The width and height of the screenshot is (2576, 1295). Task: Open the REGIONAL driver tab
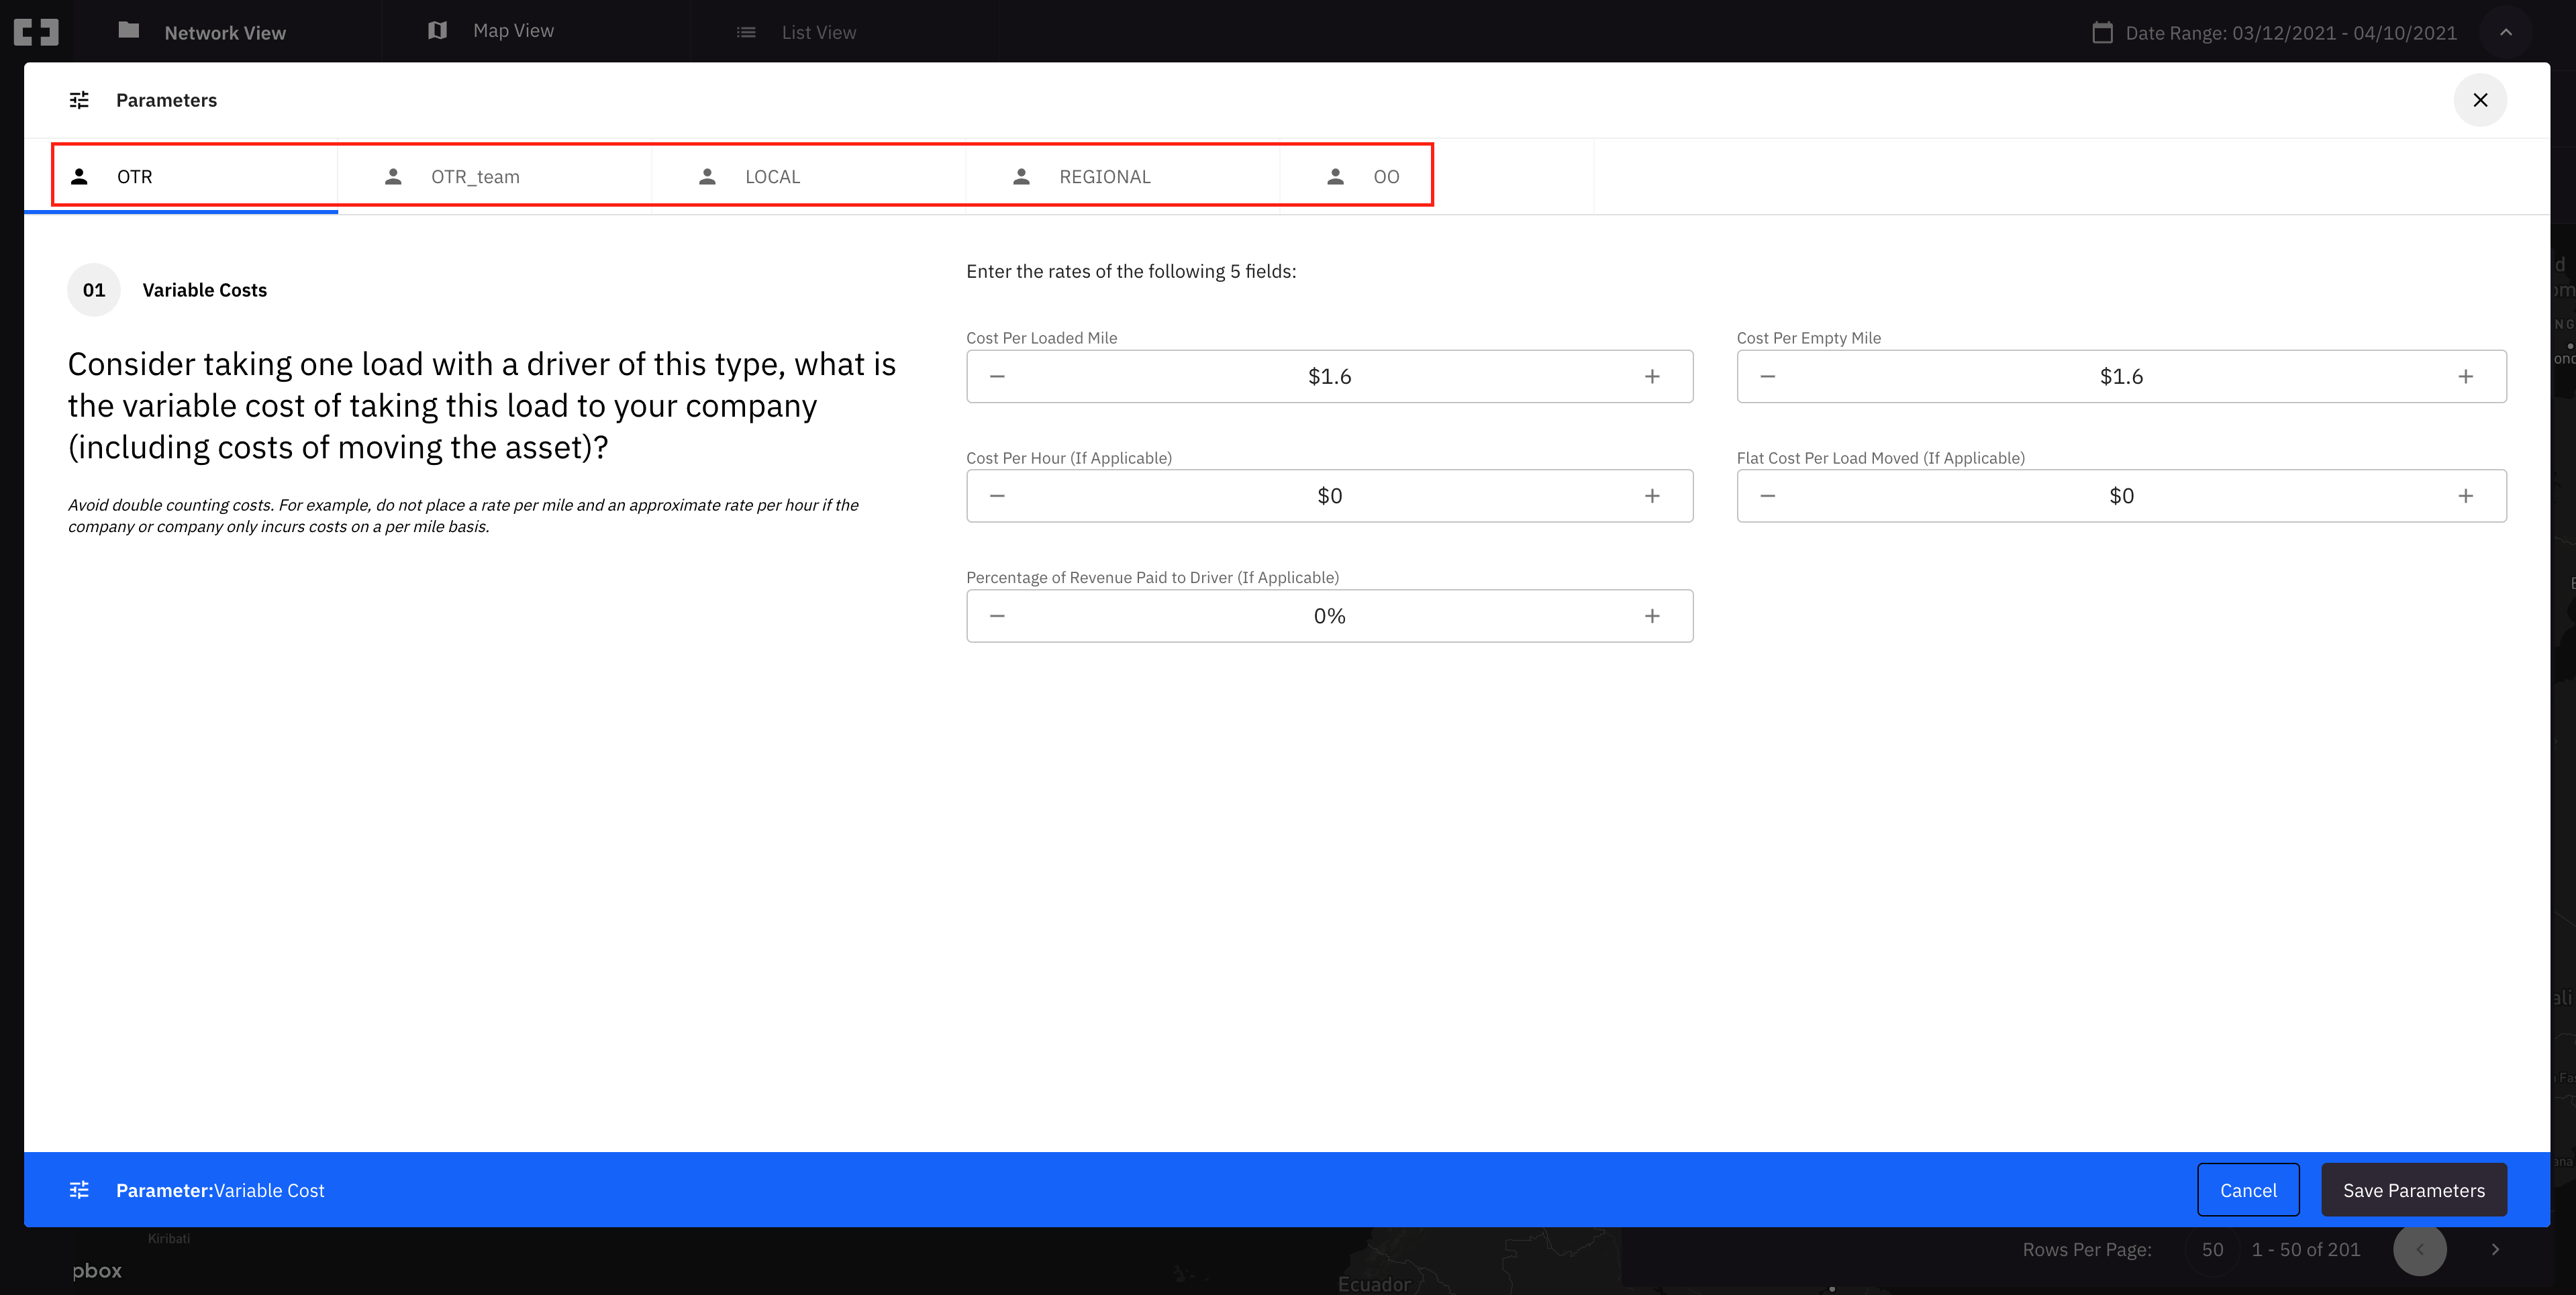1104,177
